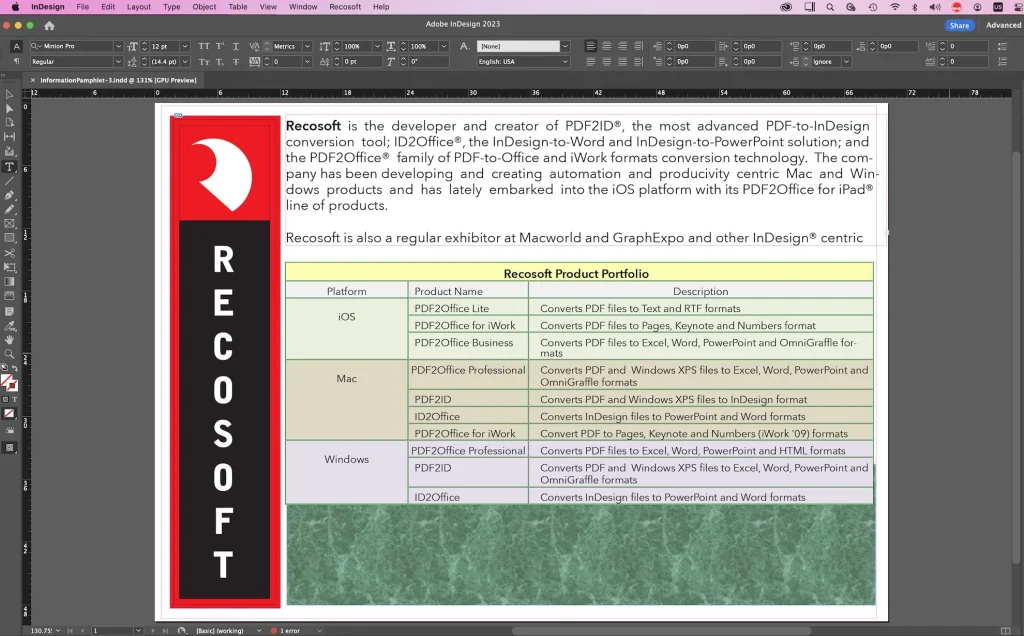Click the Wi-Fi status menu bar icon
1024x636 pixels.
895,7
